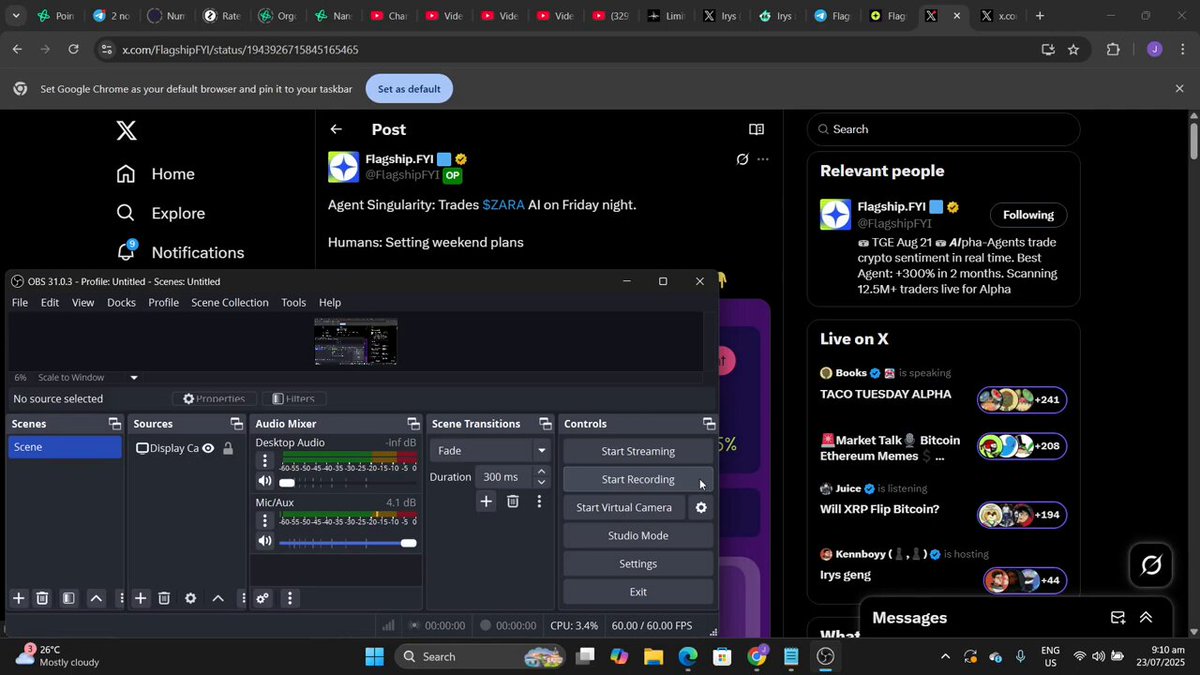Click the X logo in the sidebar
1200x675 pixels.
126,130
